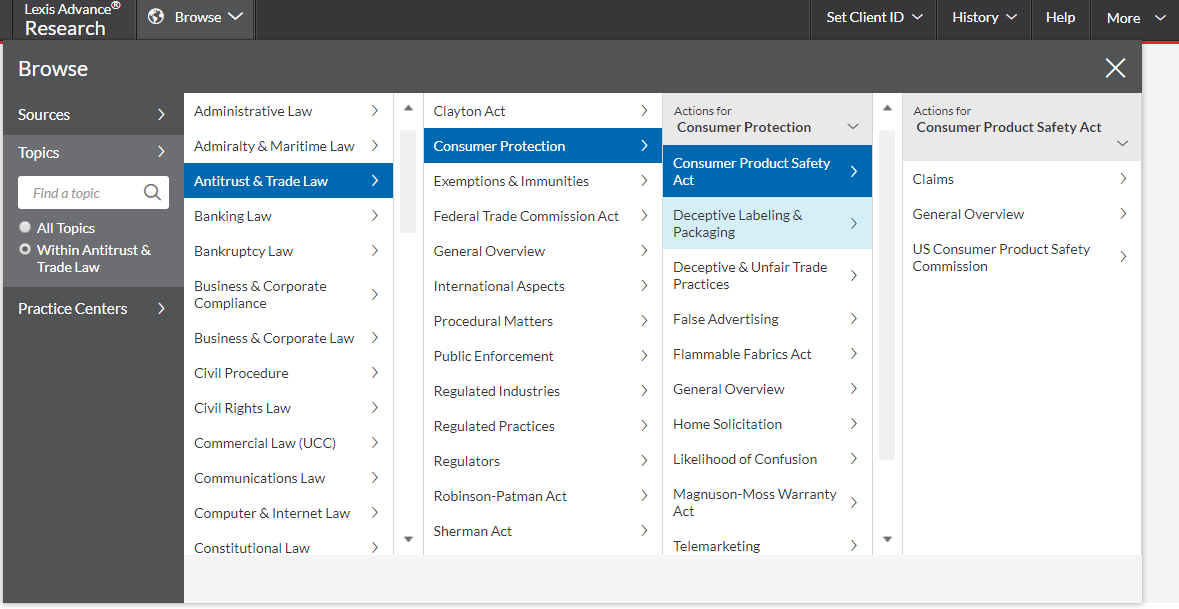The height and width of the screenshot is (609, 1179).
Task: Open the Set Client ID dropdown
Action: coord(874,17)
